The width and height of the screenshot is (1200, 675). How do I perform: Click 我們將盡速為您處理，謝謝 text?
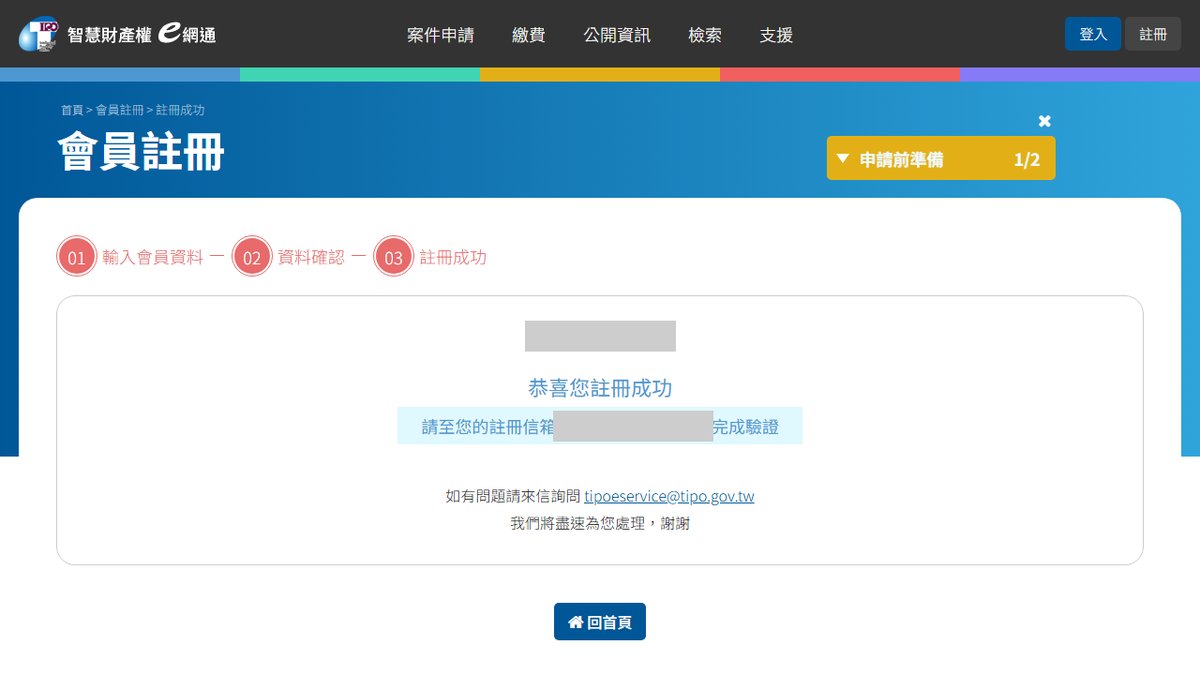[x=600, y=523]
